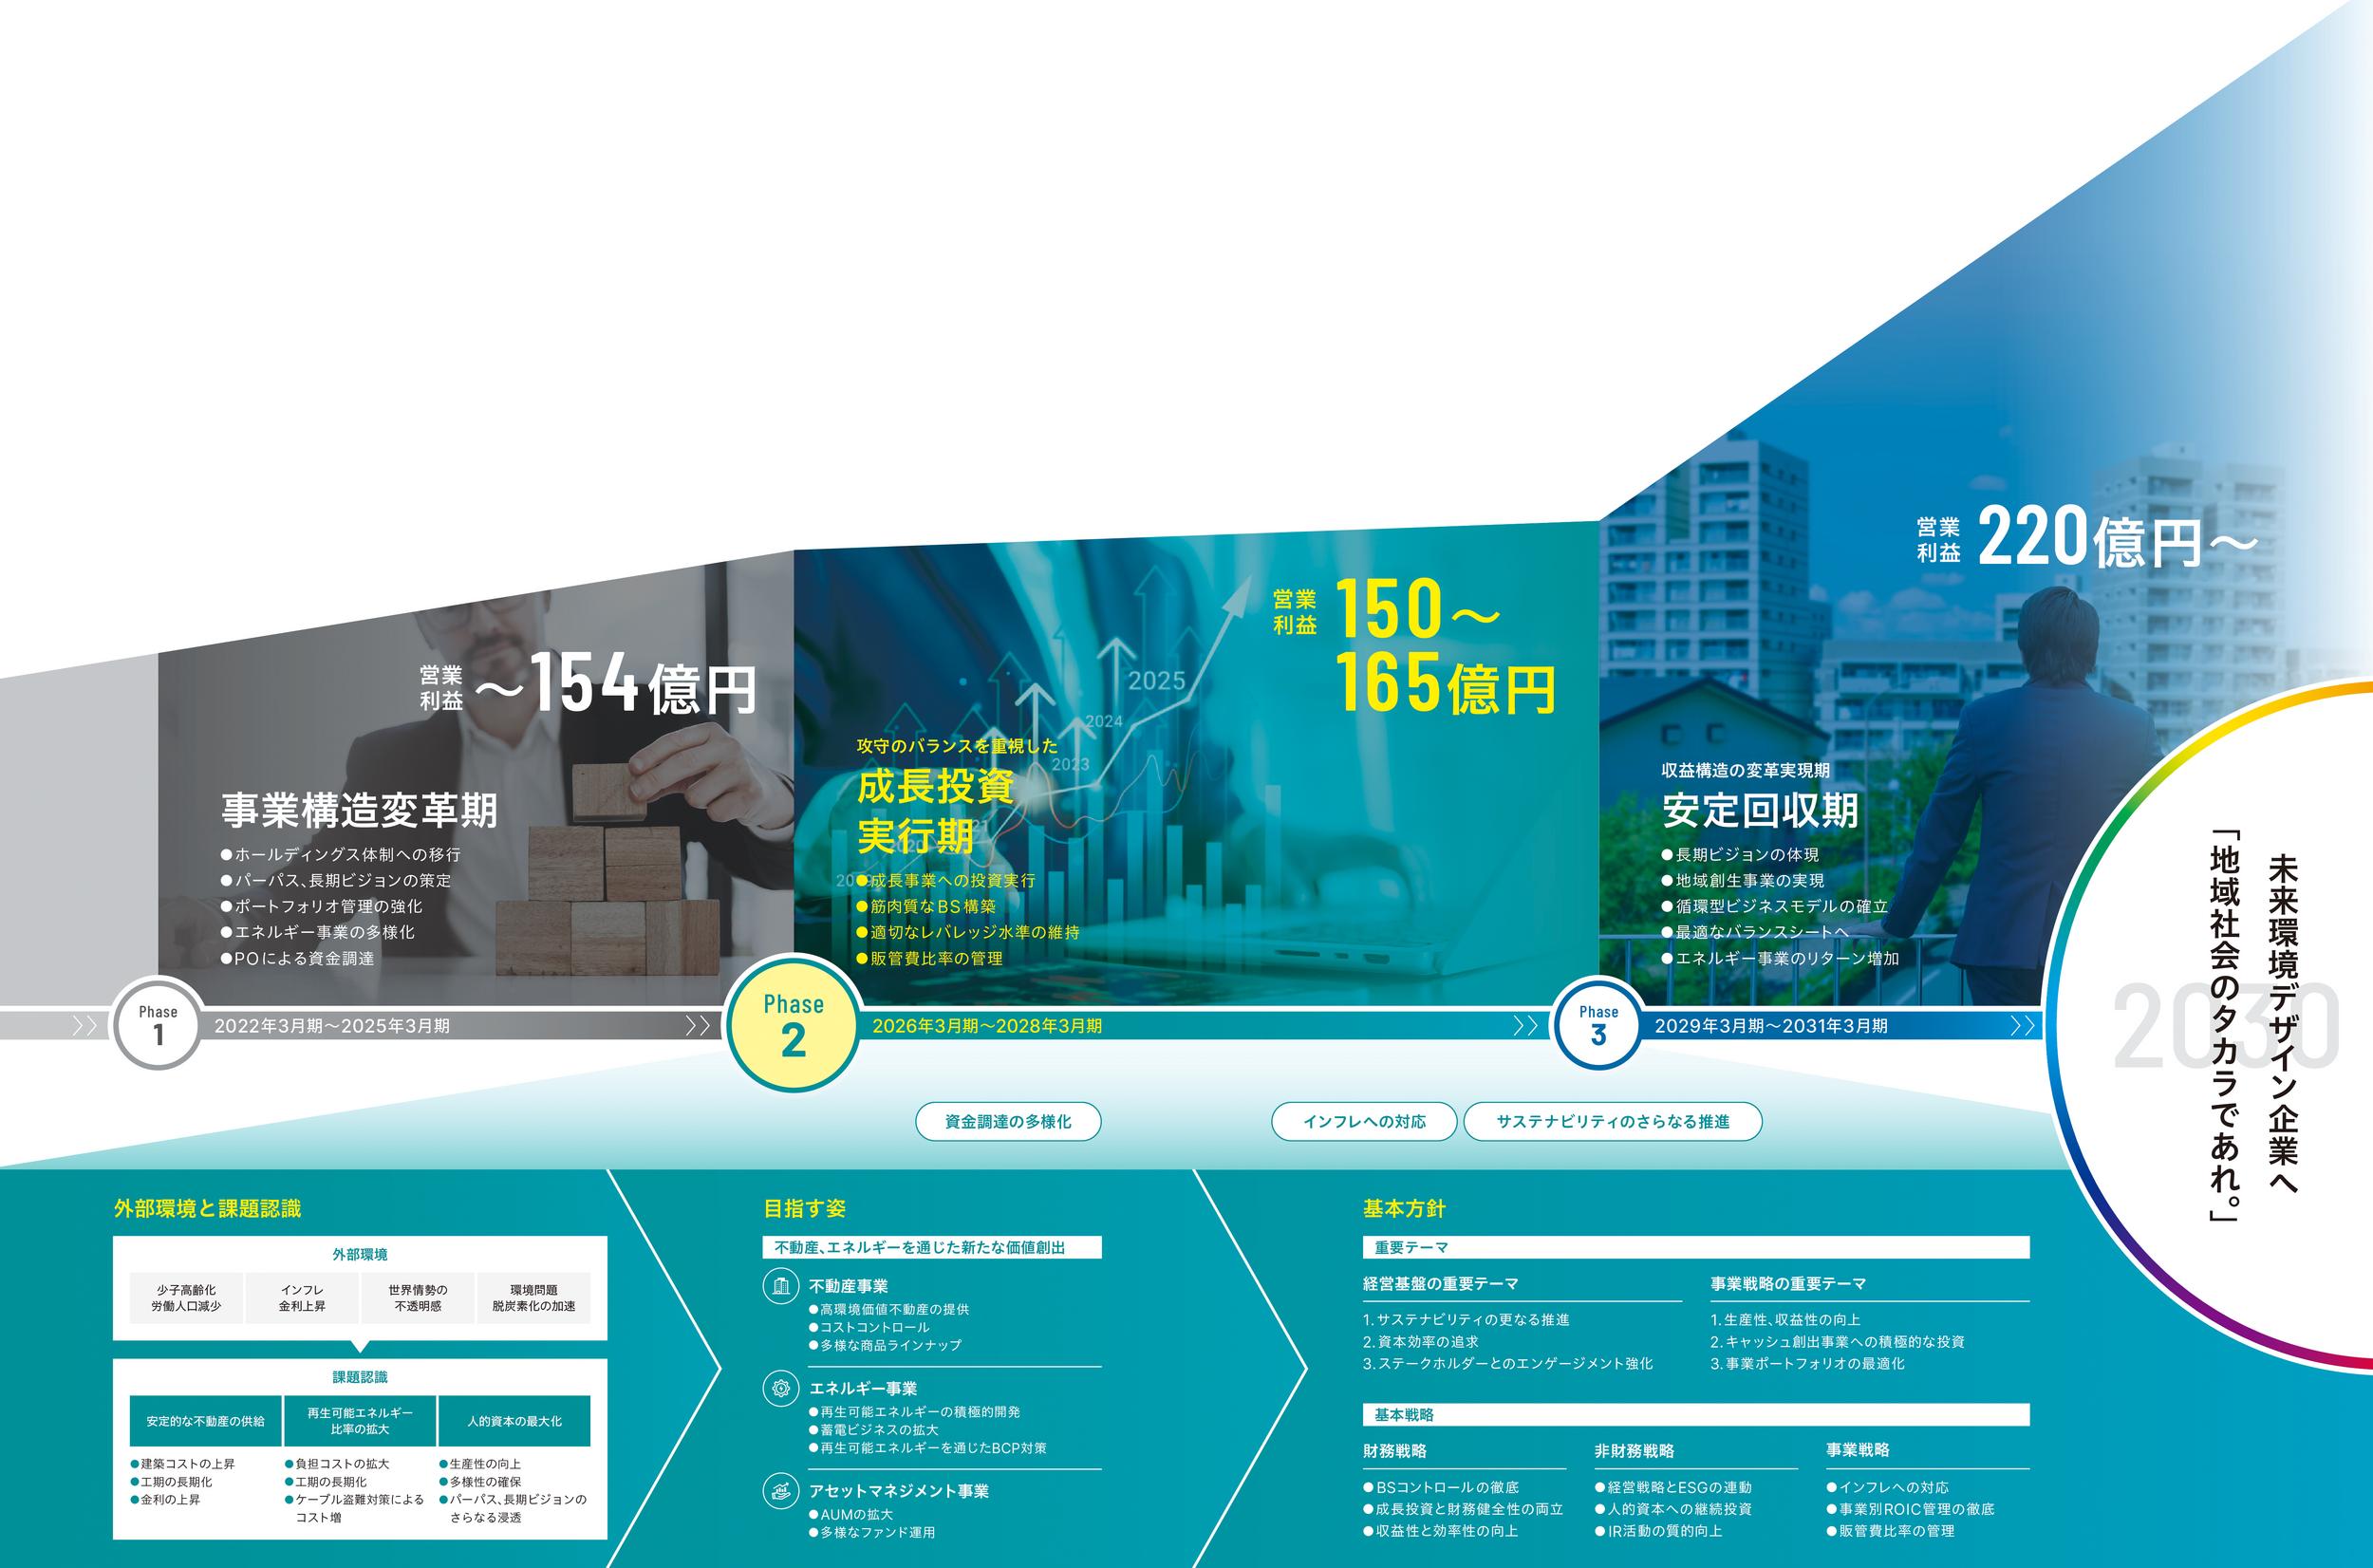Viewport: 2373px width, 1568px height.
Task: Click the hand icon beside アセットマネジメント事業
Action: pyautogui.click(x=781, y=1491)
